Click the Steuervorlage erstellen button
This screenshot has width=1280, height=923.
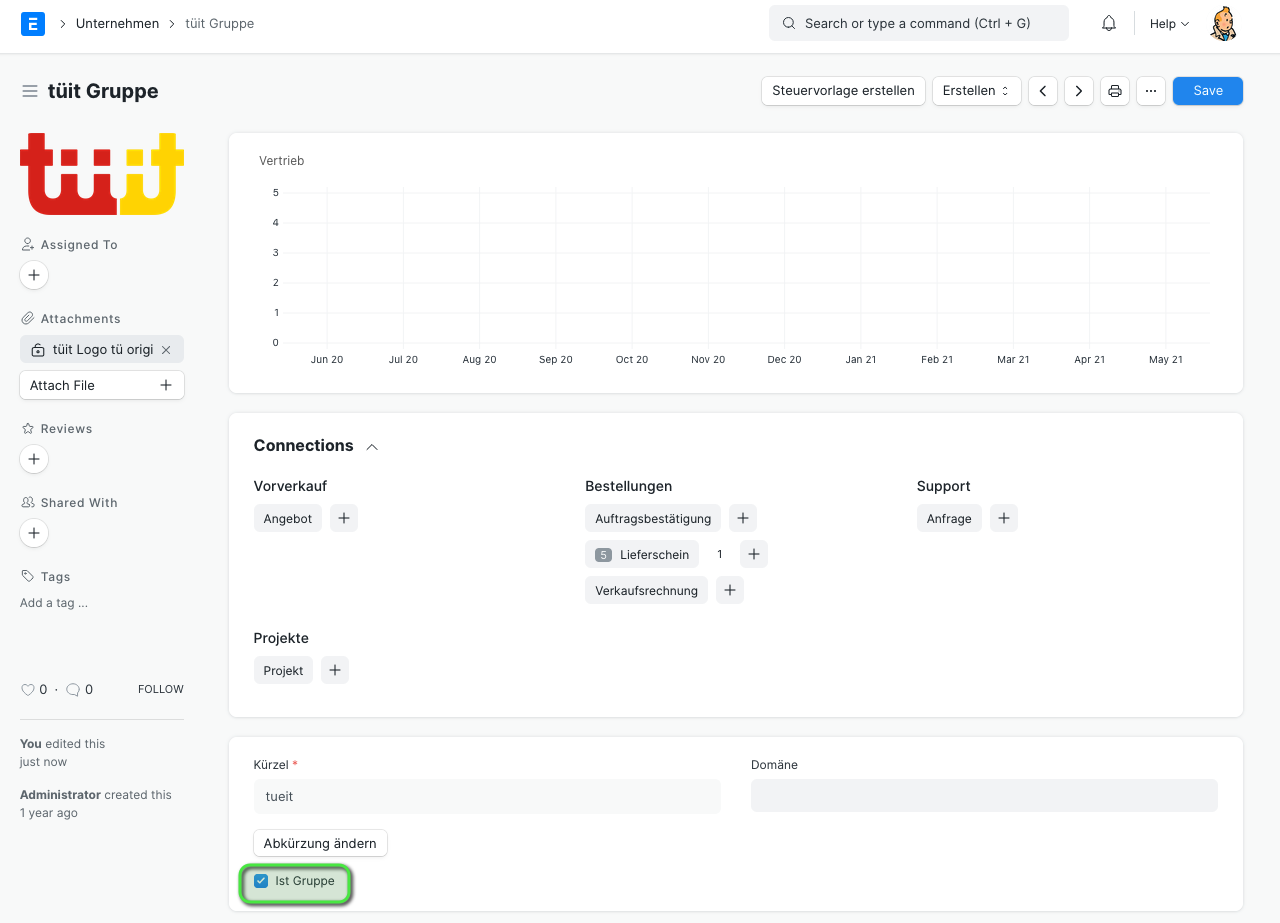[843, 91]
